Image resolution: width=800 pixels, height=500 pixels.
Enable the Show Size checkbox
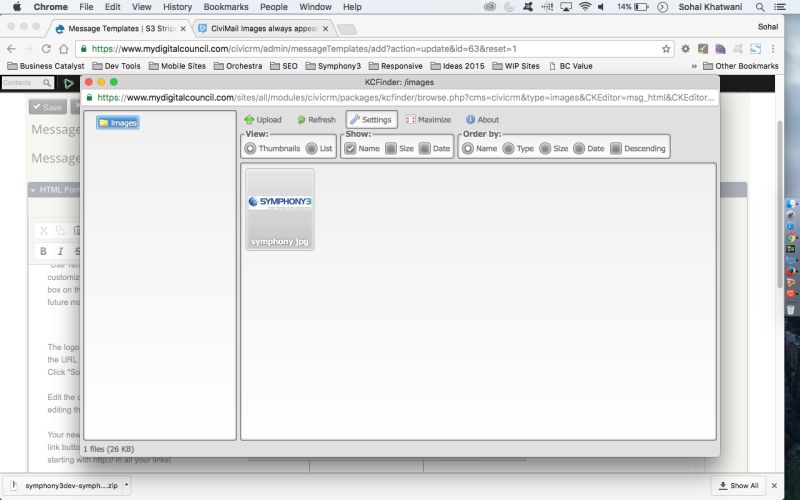391,148
